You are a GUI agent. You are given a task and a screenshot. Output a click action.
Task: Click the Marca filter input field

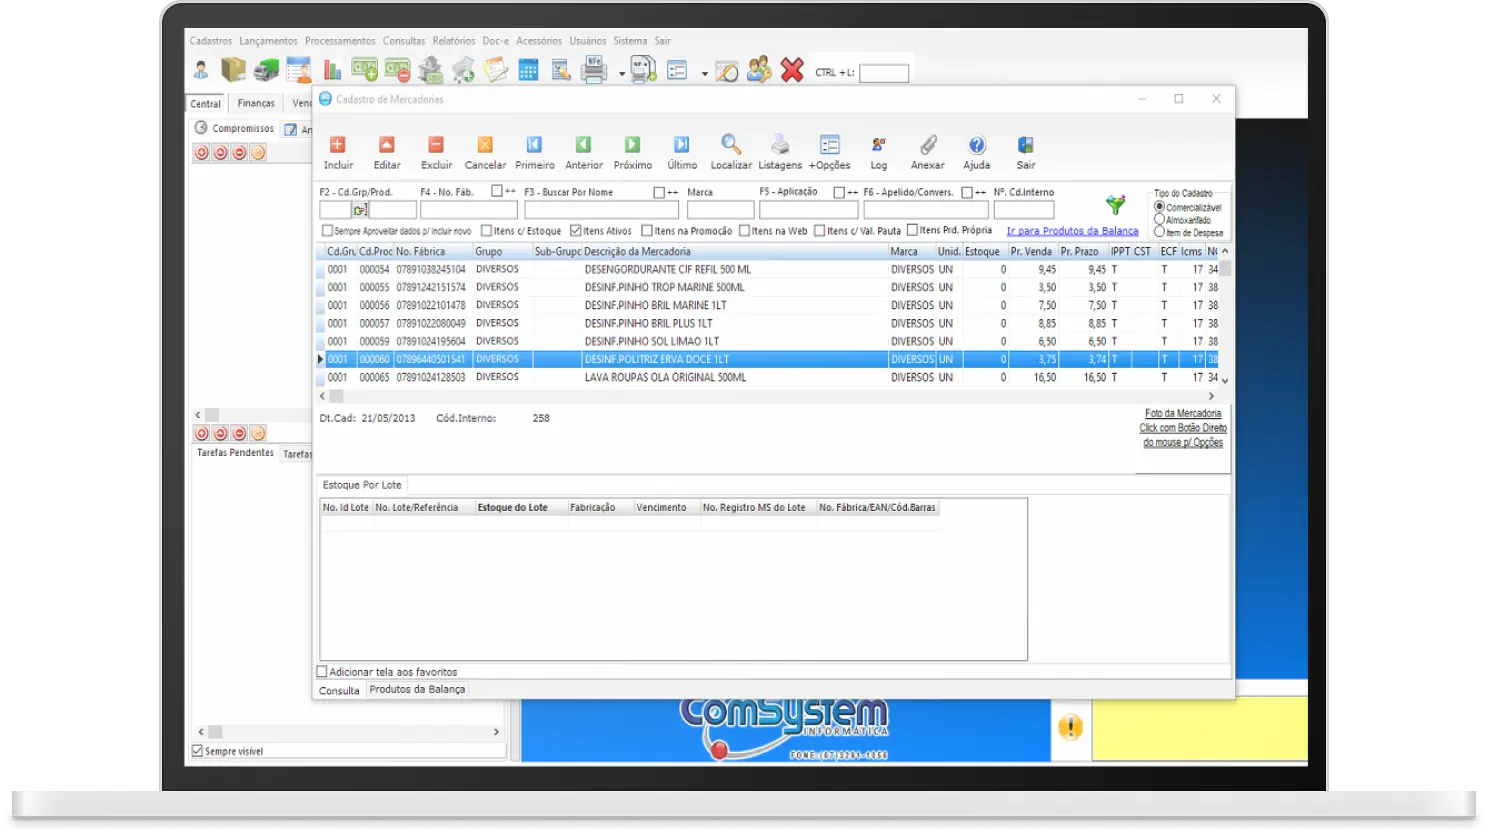[x=720, y=210]
